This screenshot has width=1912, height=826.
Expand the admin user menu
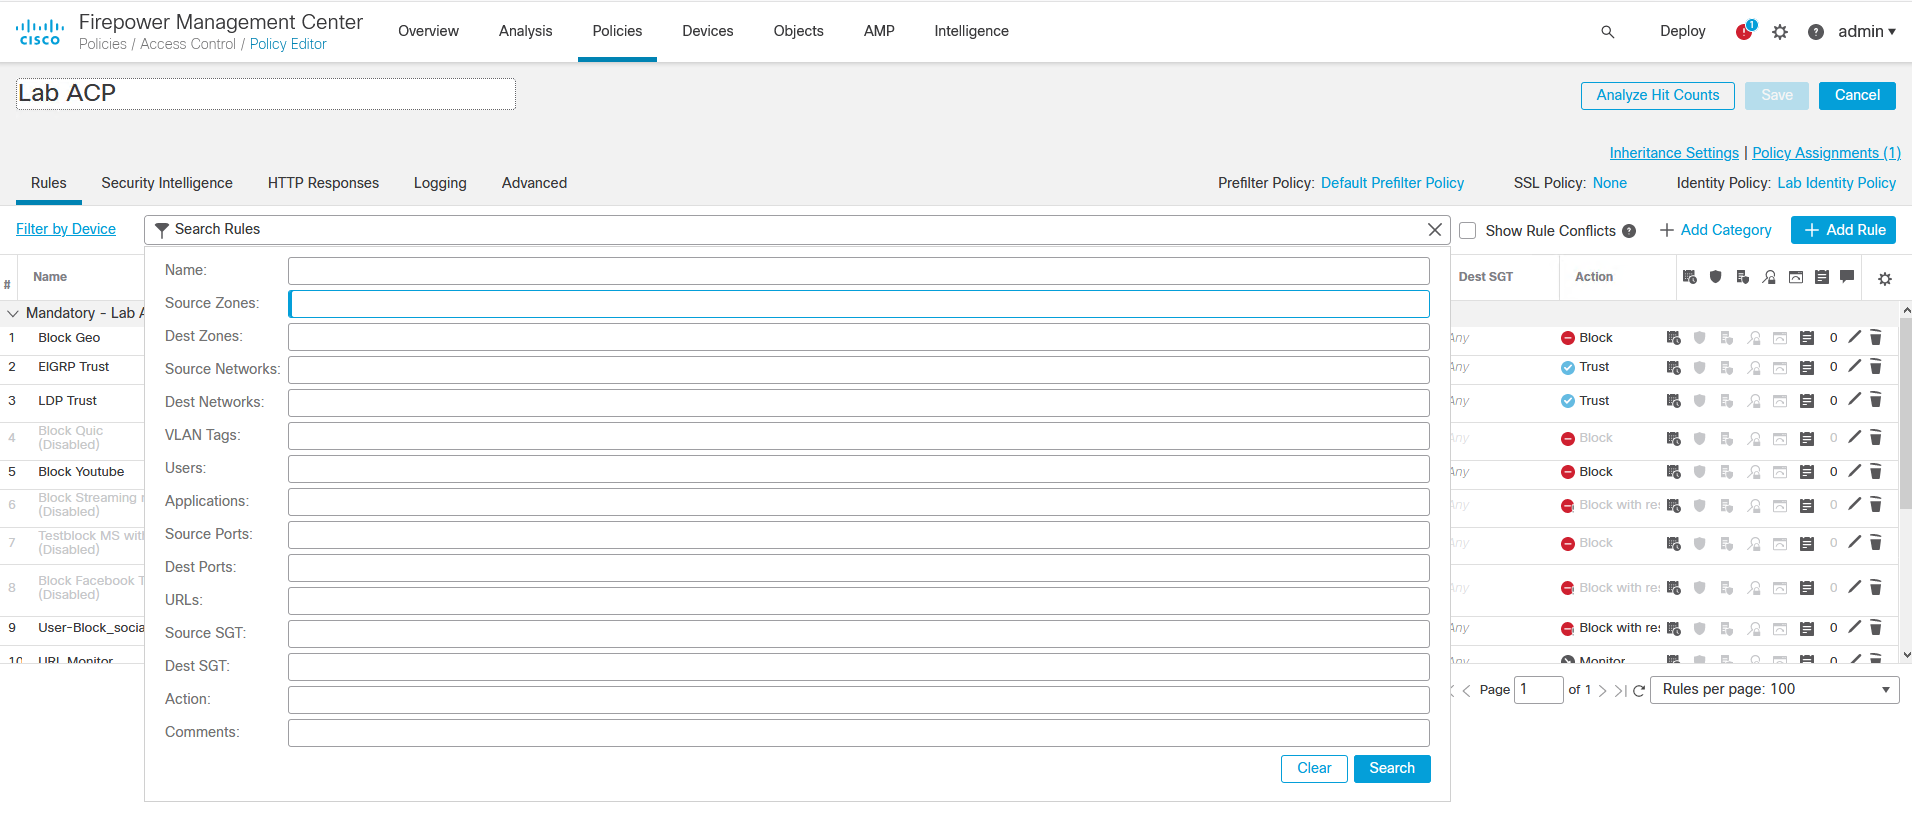(1866, 32)
